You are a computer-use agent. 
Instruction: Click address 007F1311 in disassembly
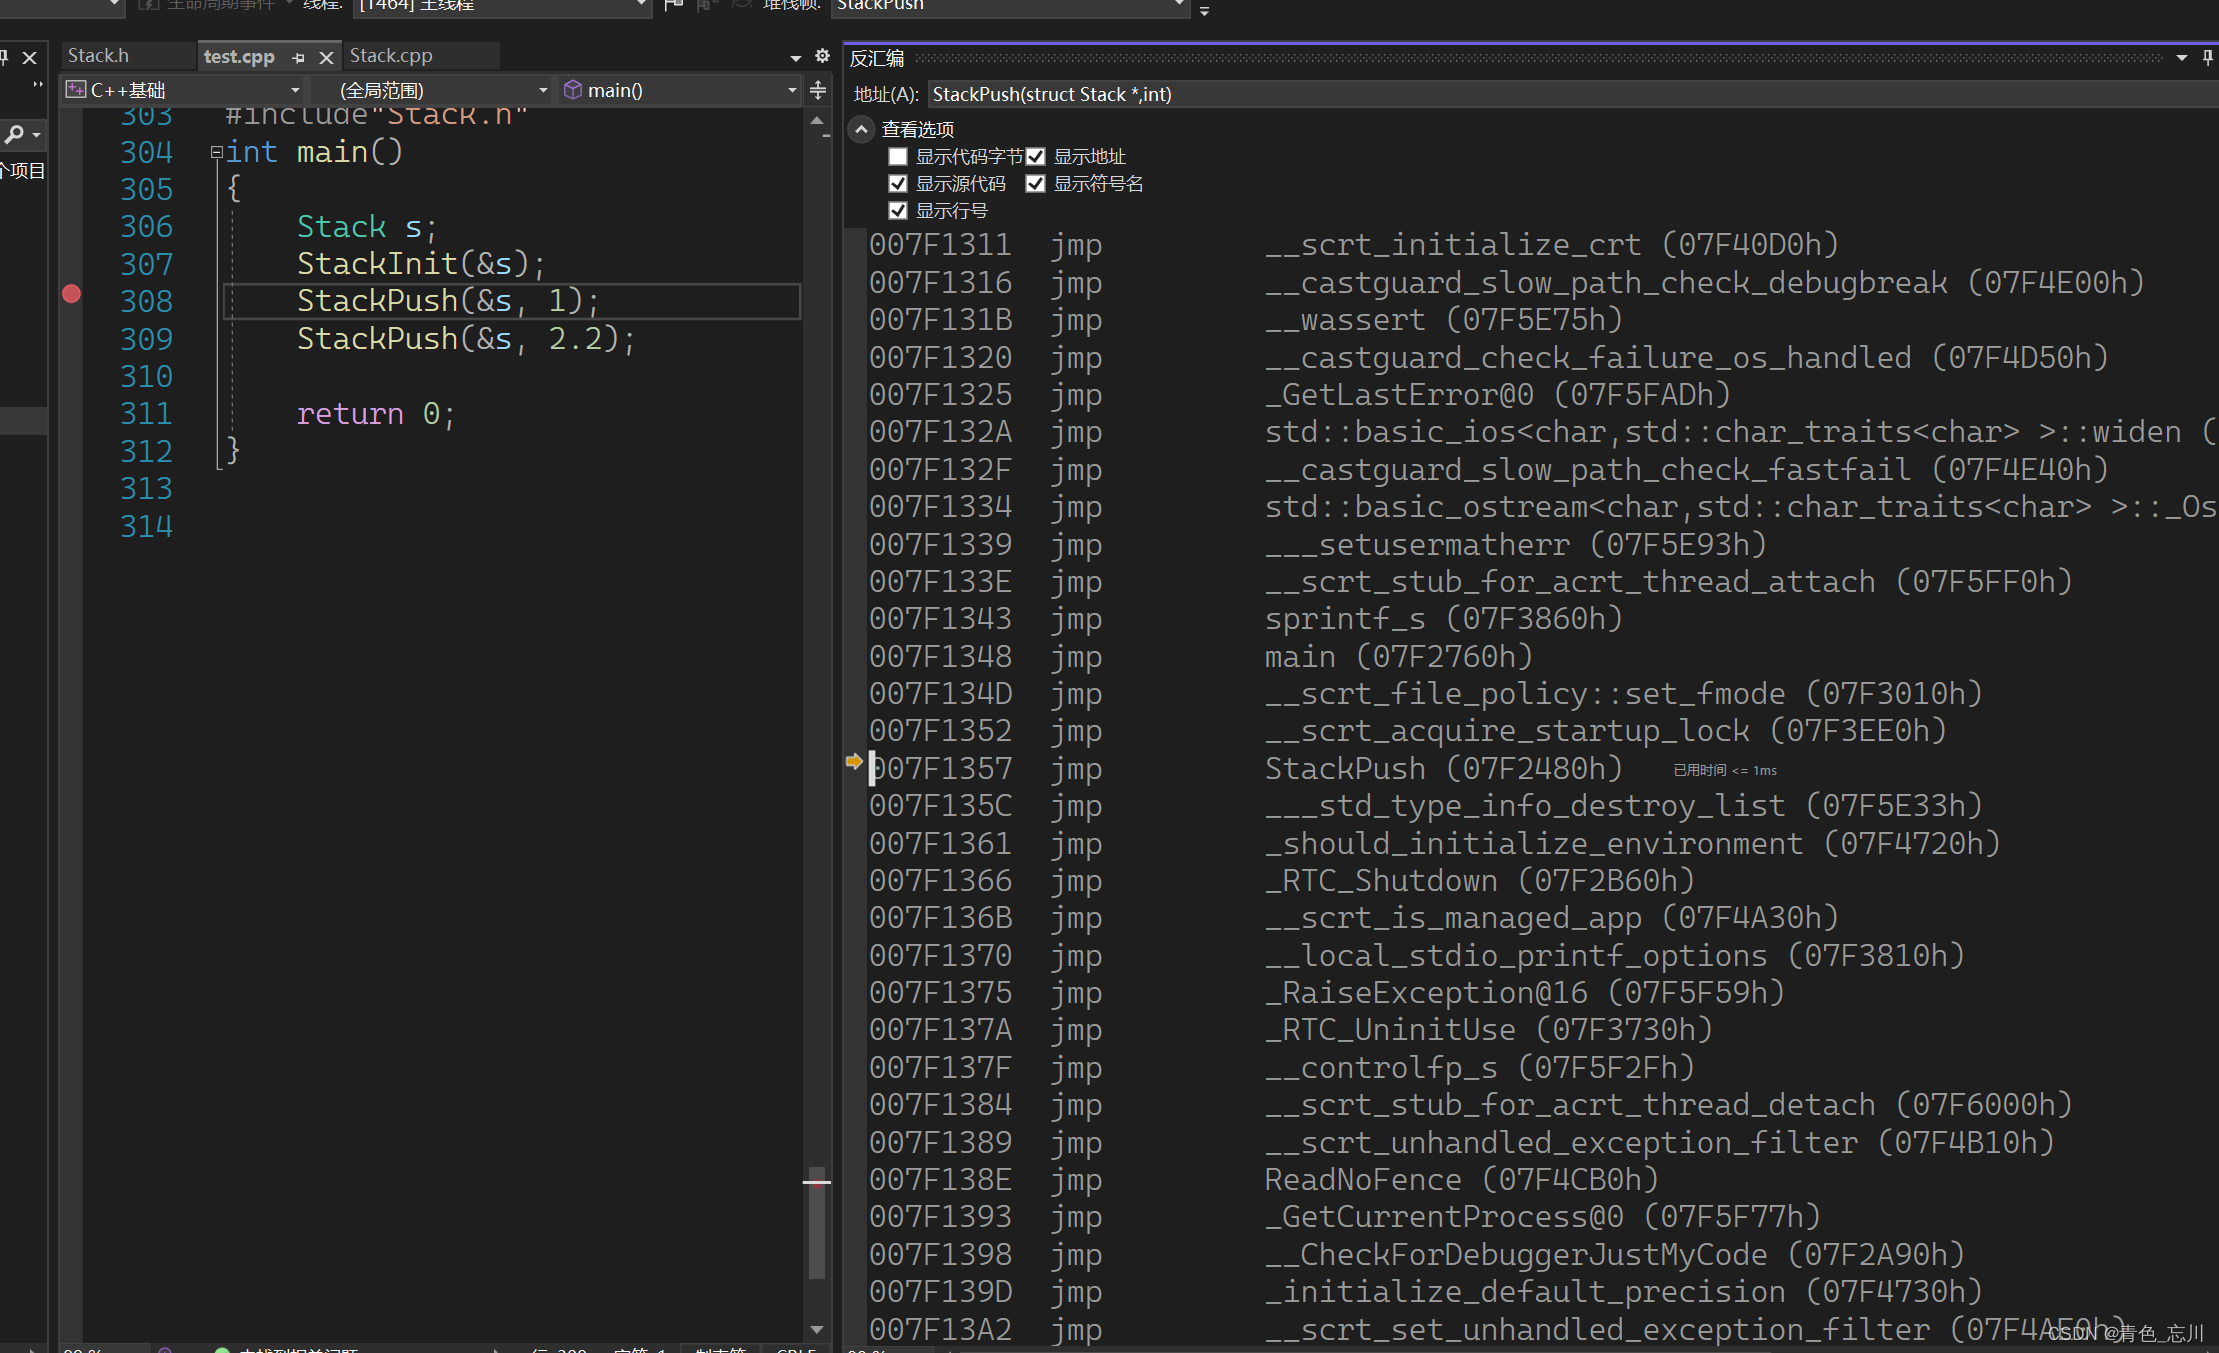tap(940, 245)
